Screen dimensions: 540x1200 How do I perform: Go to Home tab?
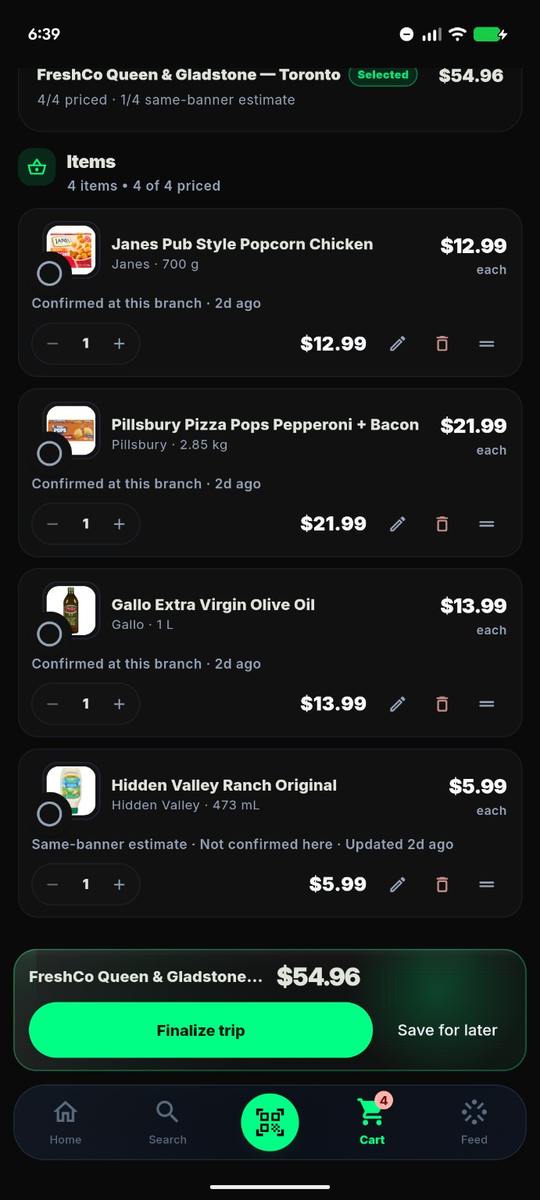point(66,1122)
